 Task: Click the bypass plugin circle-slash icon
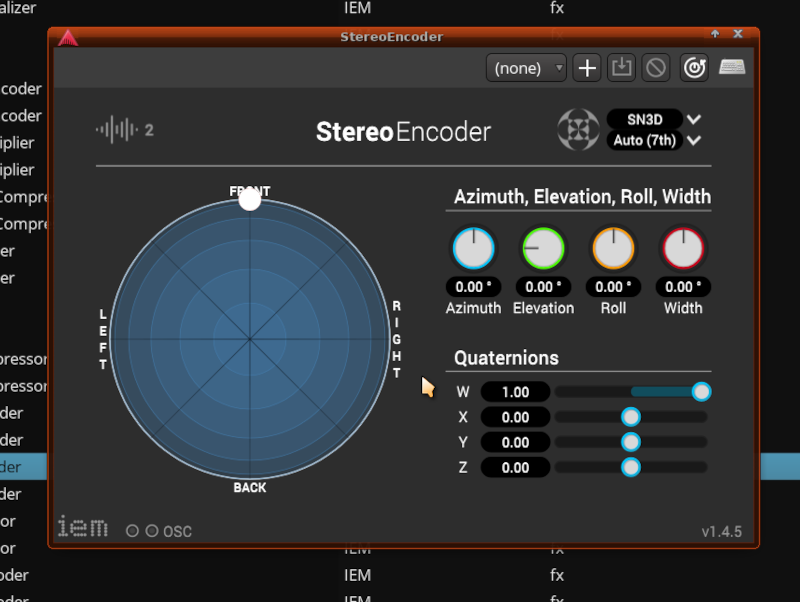tap(655, 68)
